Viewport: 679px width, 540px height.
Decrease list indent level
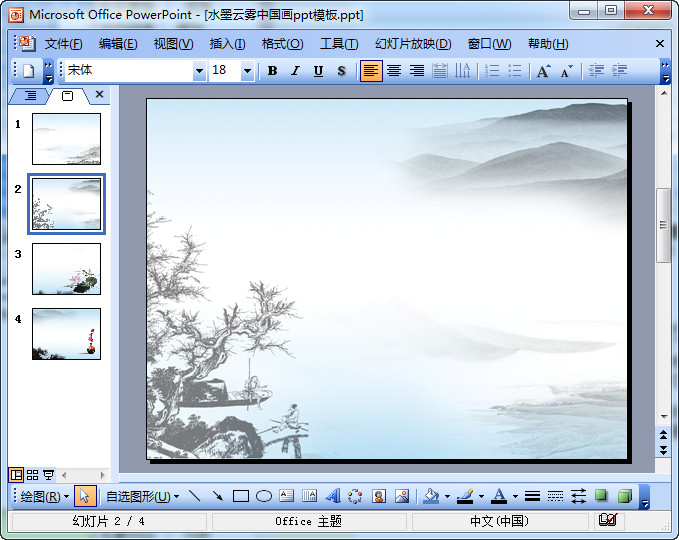click(x=596, y=71)
